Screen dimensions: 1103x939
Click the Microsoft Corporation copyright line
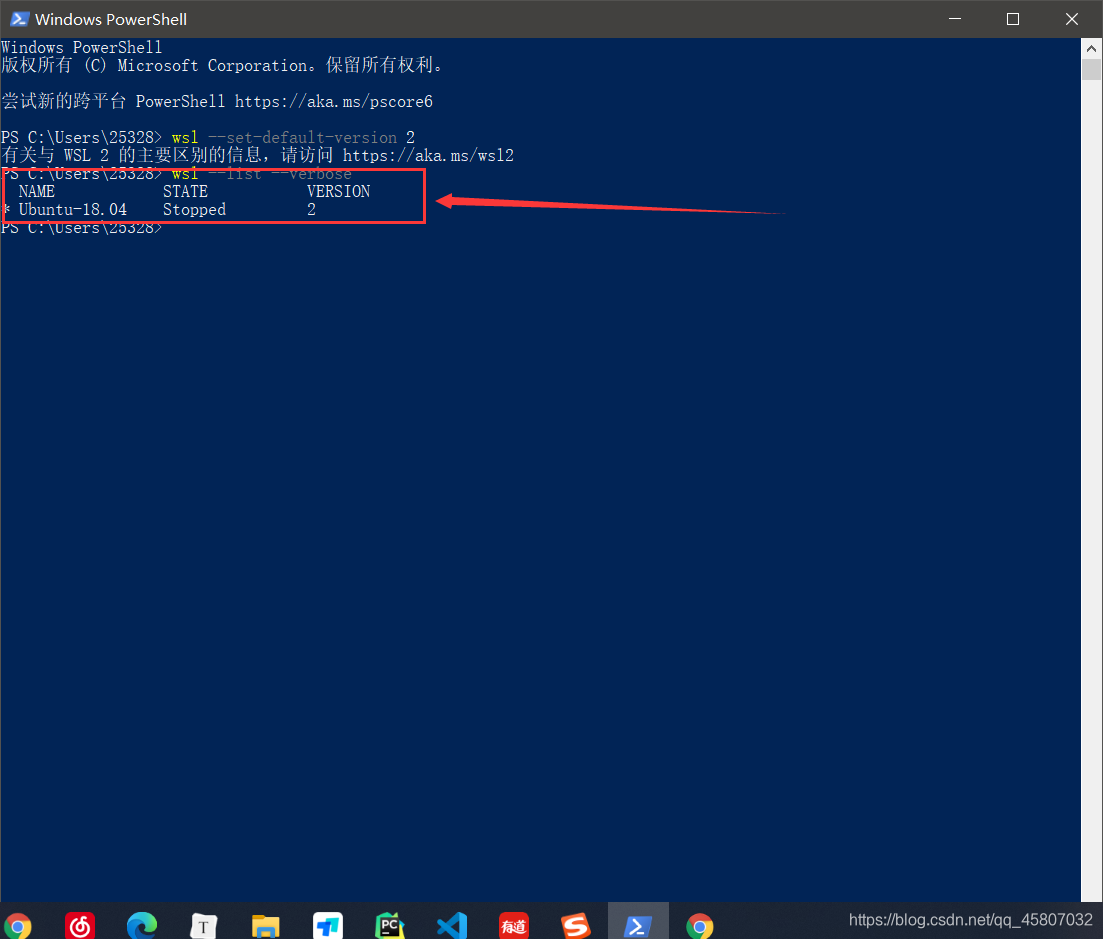coord(222,65)
